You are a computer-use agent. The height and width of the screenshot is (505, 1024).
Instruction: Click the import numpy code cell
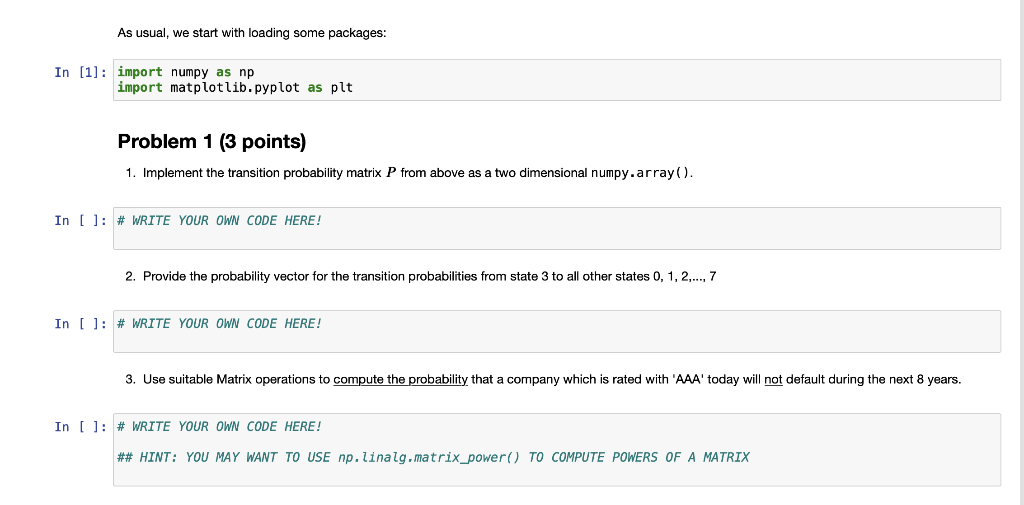click(556, 80)
